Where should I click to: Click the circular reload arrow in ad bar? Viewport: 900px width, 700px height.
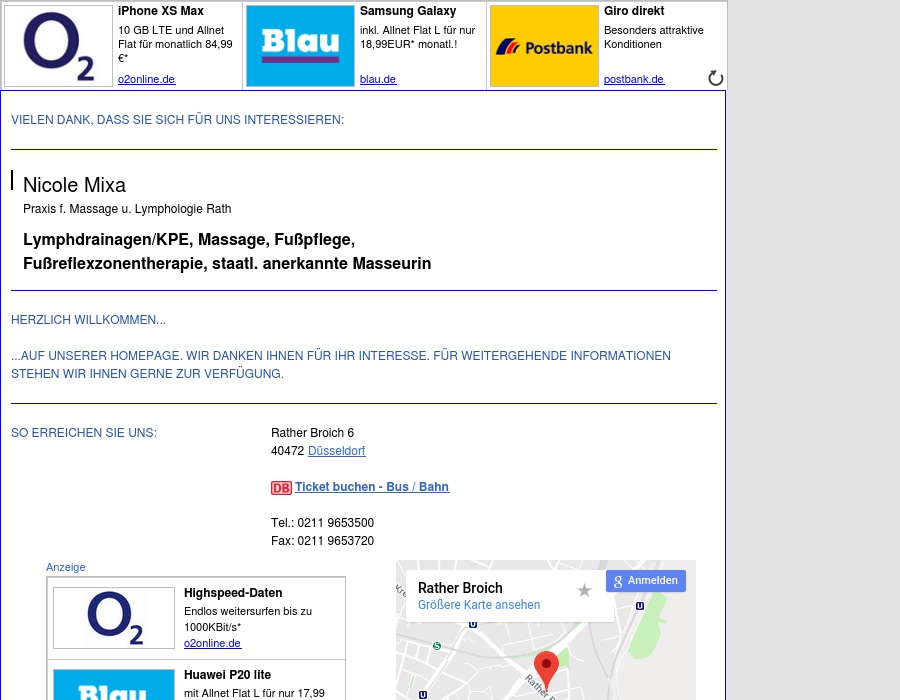click(715, 78)
